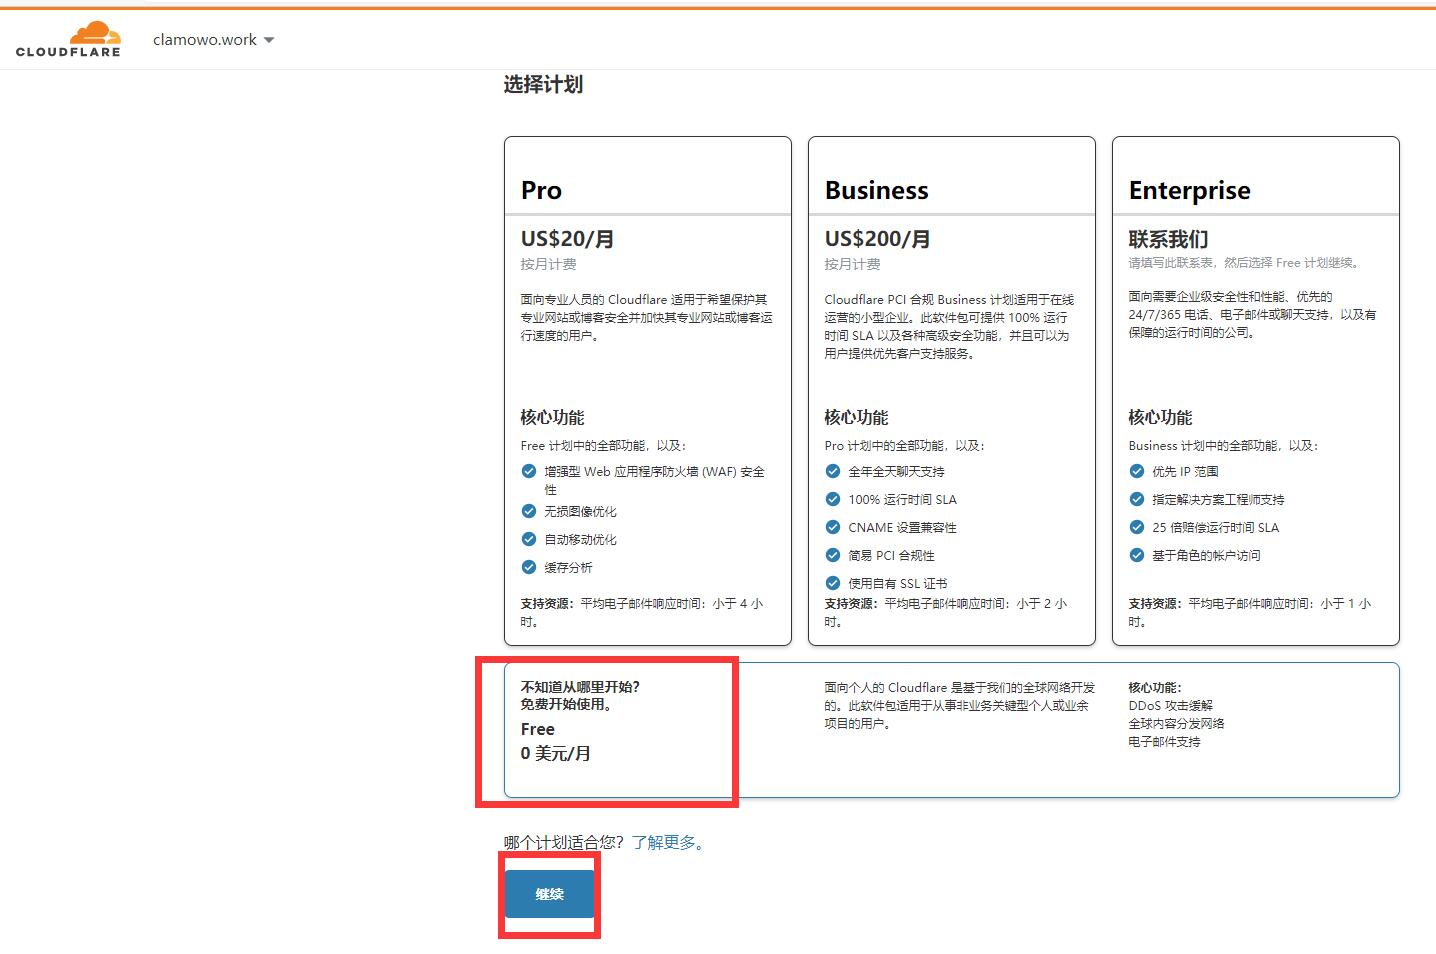1436x954 pixels.
Task: Click the 选择计划 page heading
Action: (x=543, y=84)
